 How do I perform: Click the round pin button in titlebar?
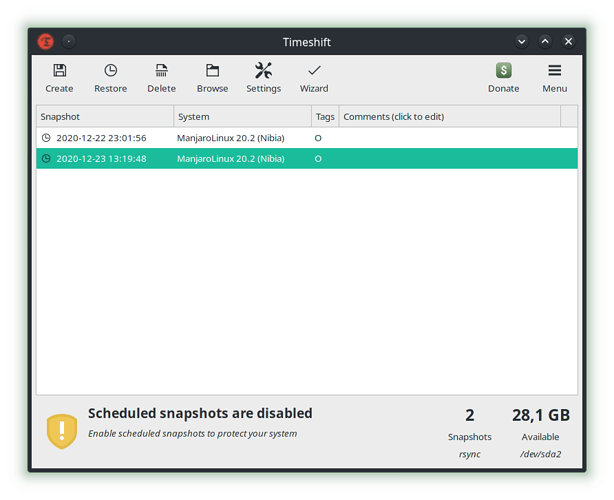coord(69,42)
